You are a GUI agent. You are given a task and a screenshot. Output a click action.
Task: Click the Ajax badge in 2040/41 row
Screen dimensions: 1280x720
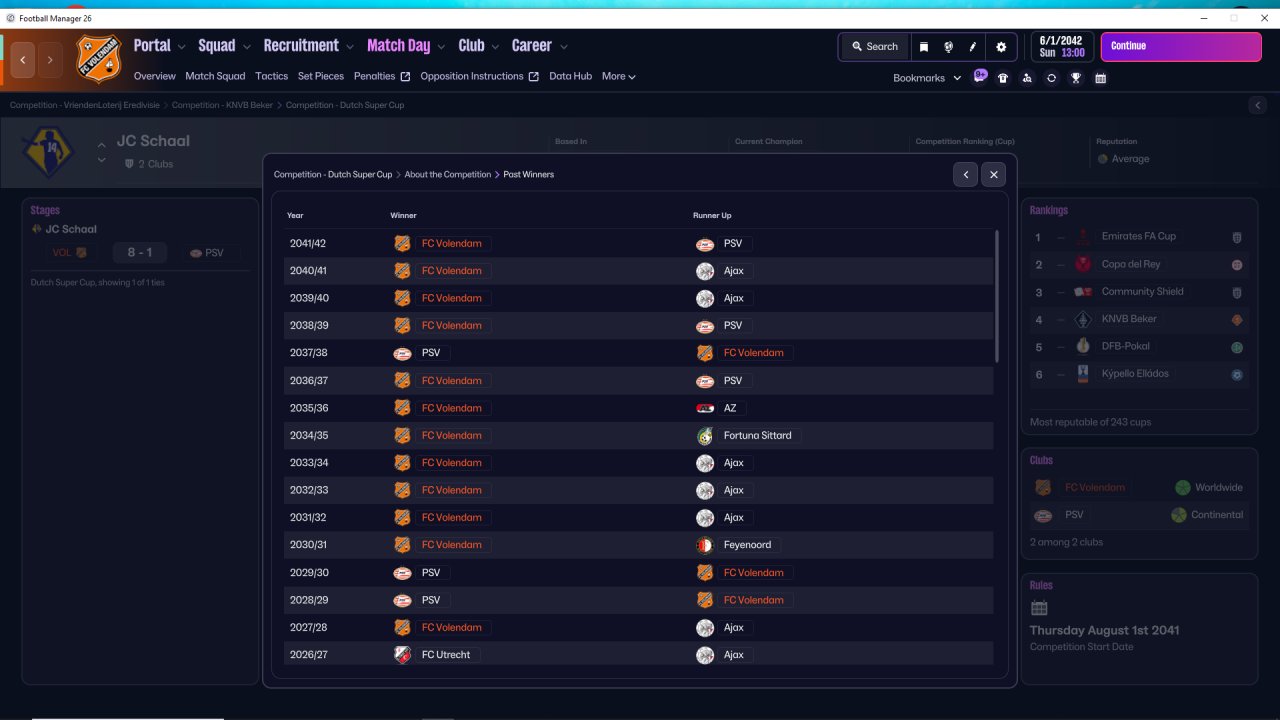[705, 271]
